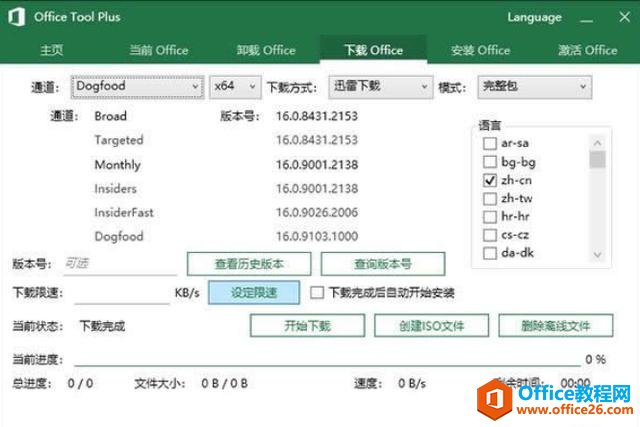Image resolution: width=640 pixels, height=427 pixels.
Task: Click the 当前进度 progress bar
Action: (x=327, y=364)
